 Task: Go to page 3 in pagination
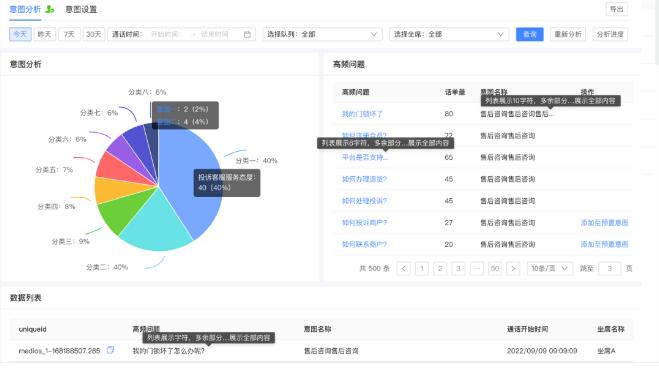(x=459, y=268)
